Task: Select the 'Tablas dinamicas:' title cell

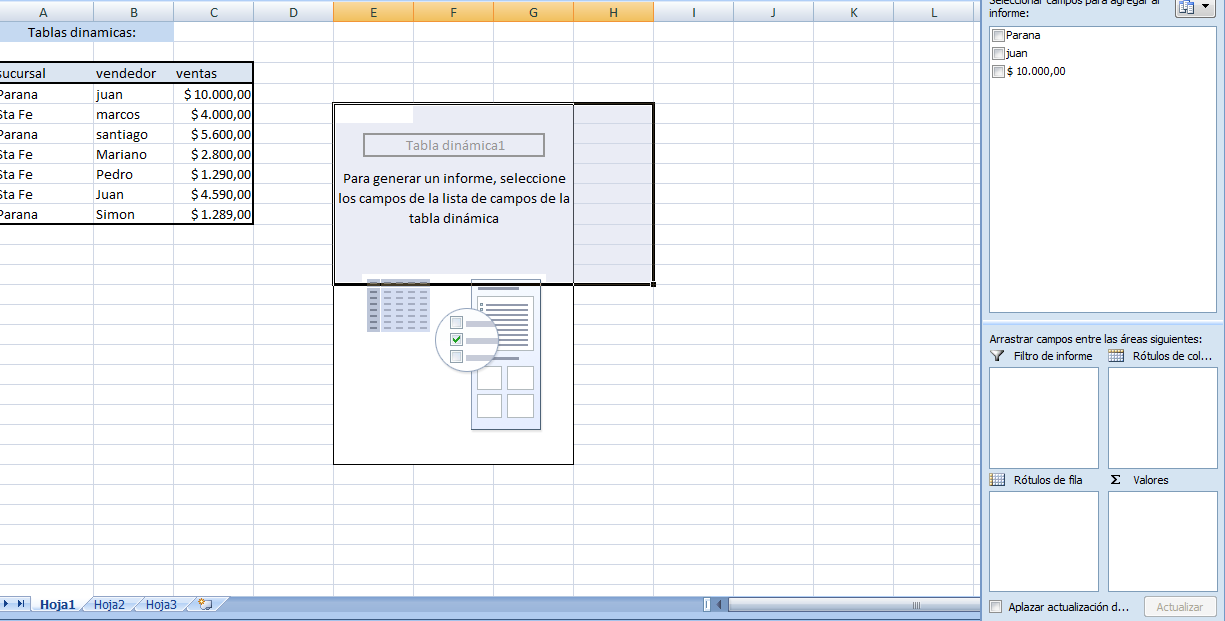Action: tap(86, 32)
